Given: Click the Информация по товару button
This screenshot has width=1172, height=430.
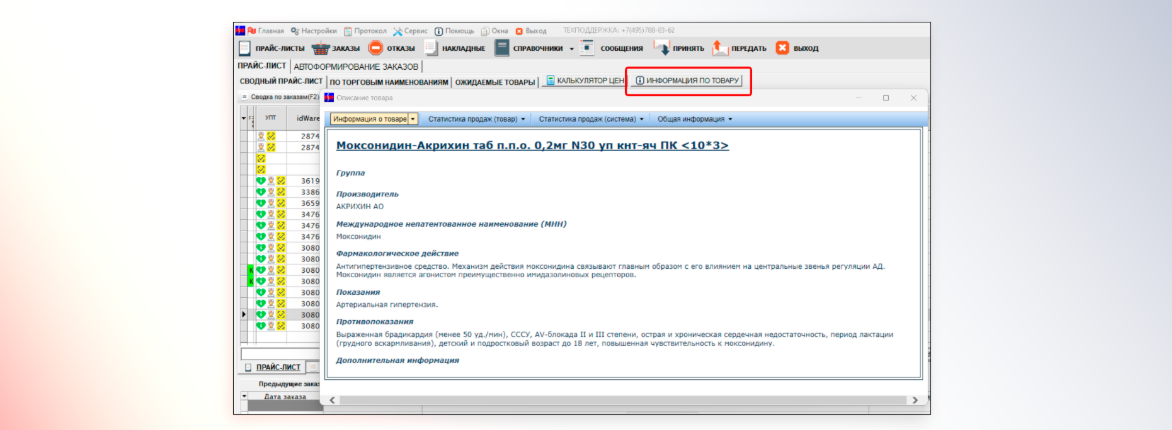Looking at the screenshot, I should tap(688, 81).
